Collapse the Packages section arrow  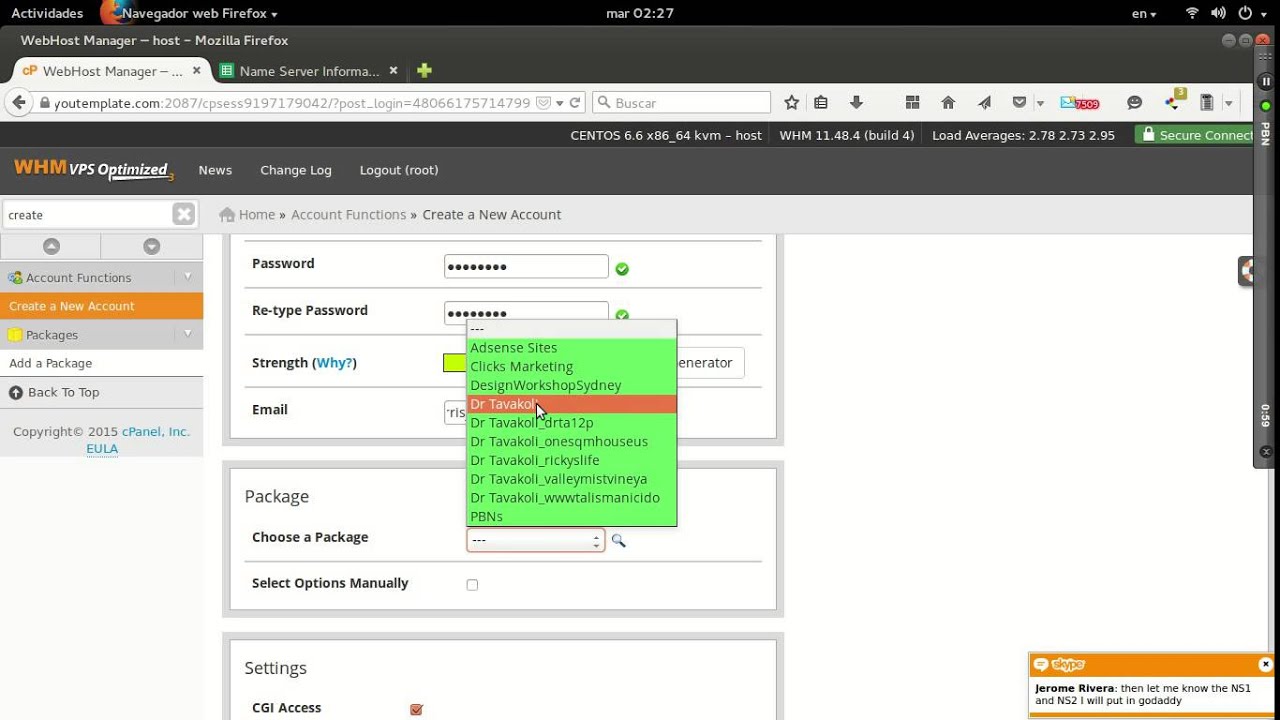(x=187, y=334)
